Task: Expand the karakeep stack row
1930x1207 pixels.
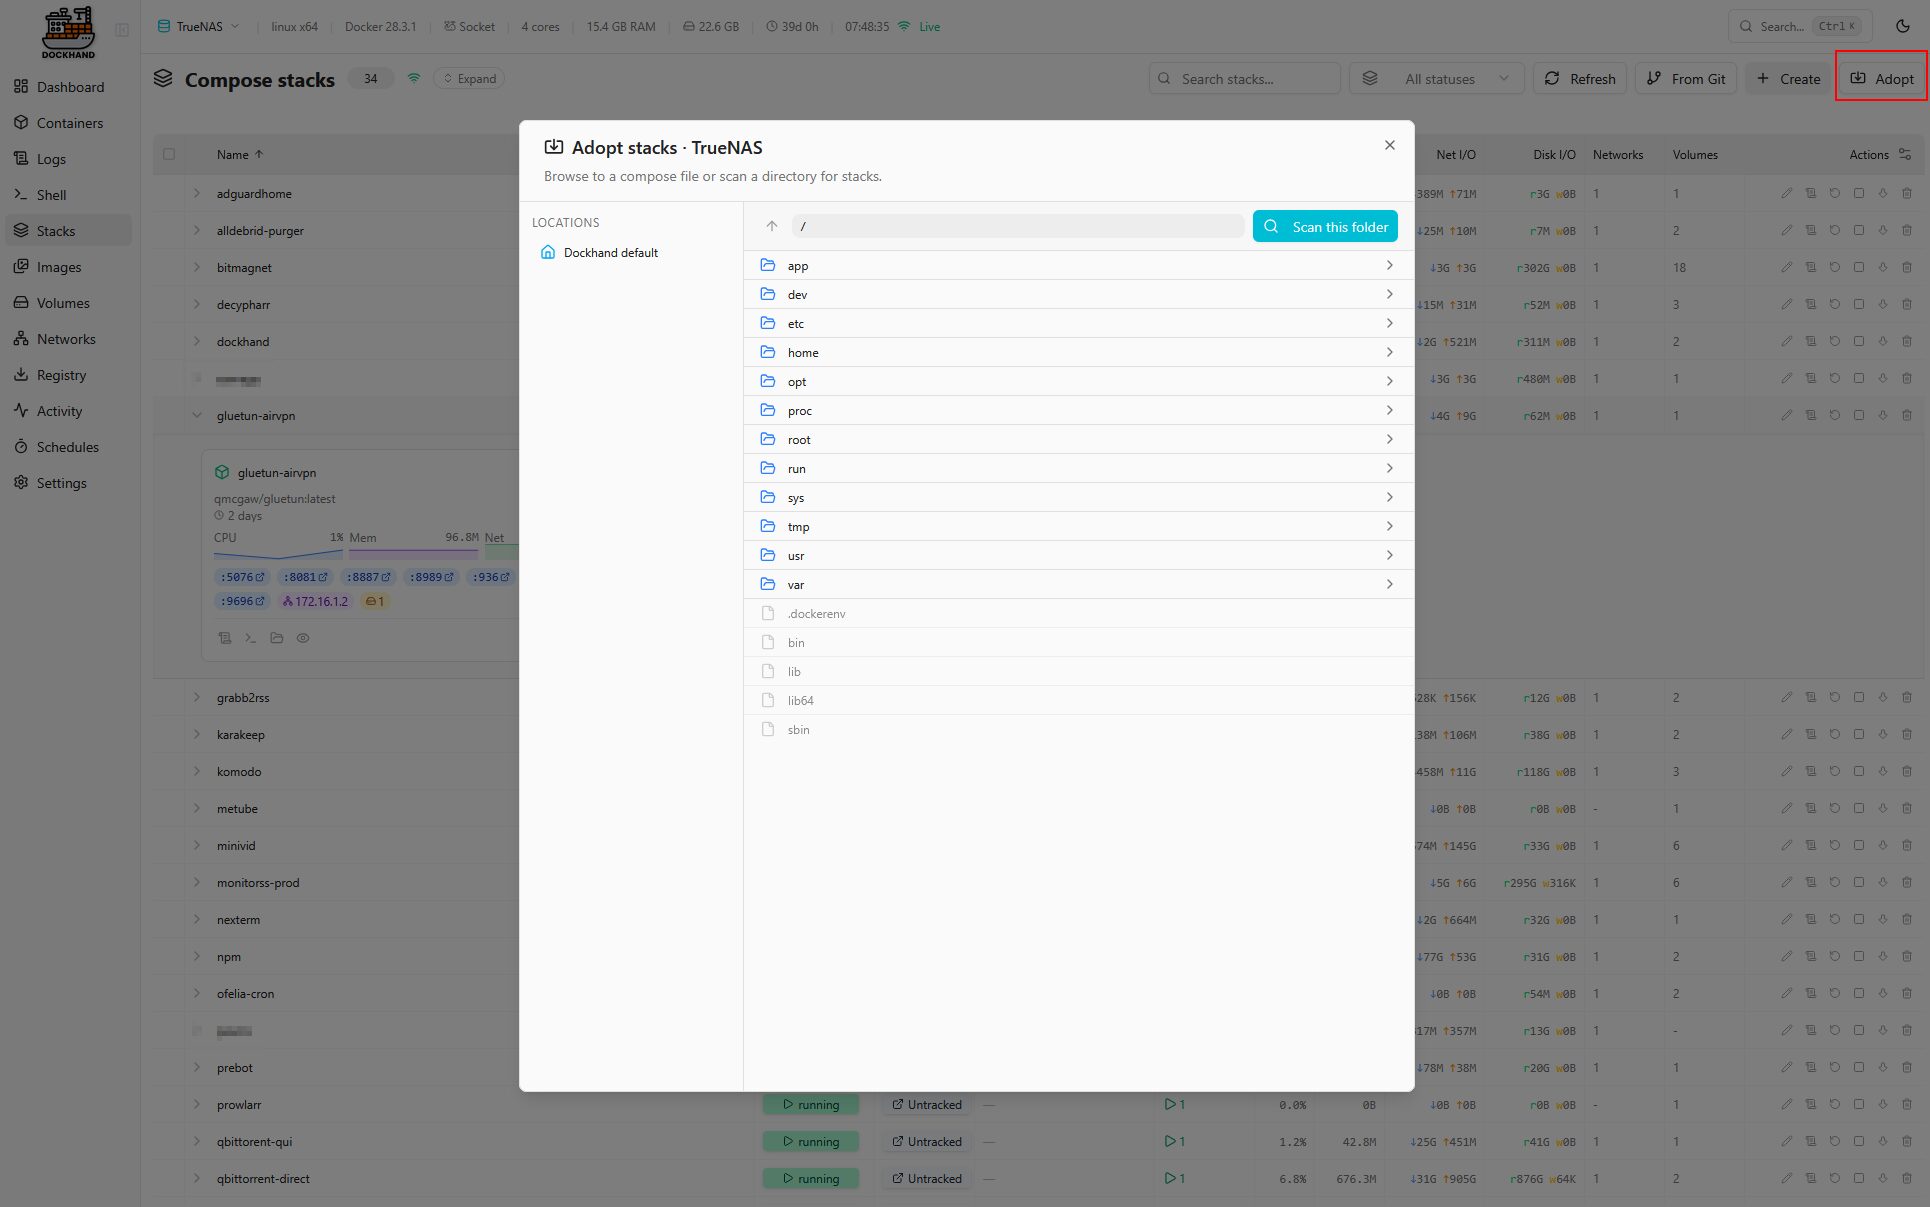Action: [196, 734]
